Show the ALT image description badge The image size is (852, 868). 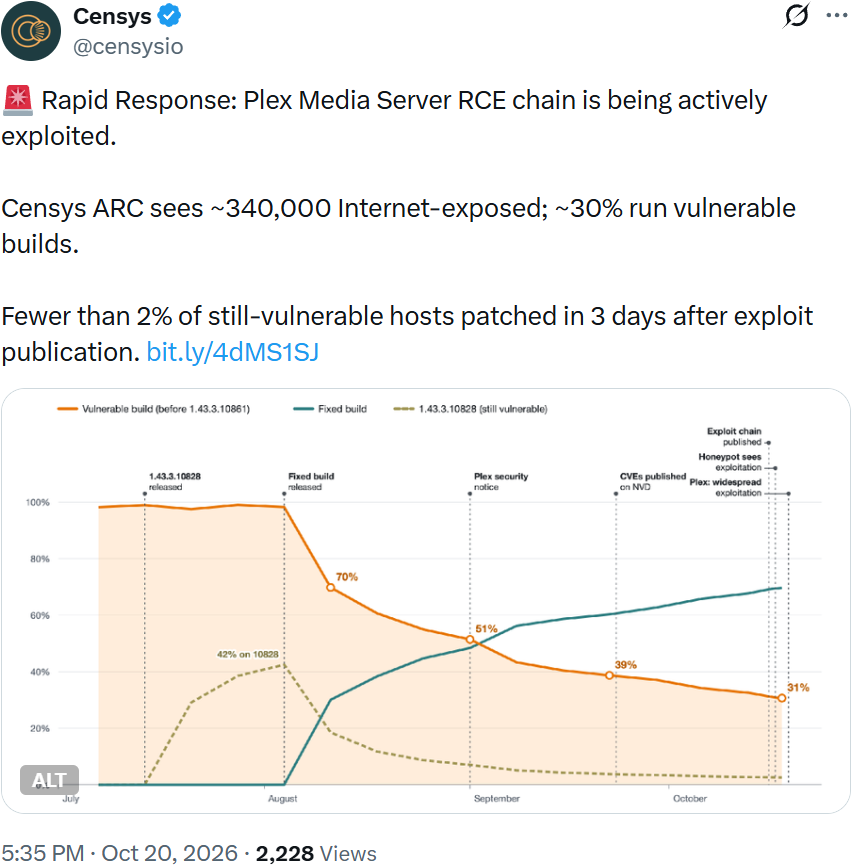coord(49,780)
